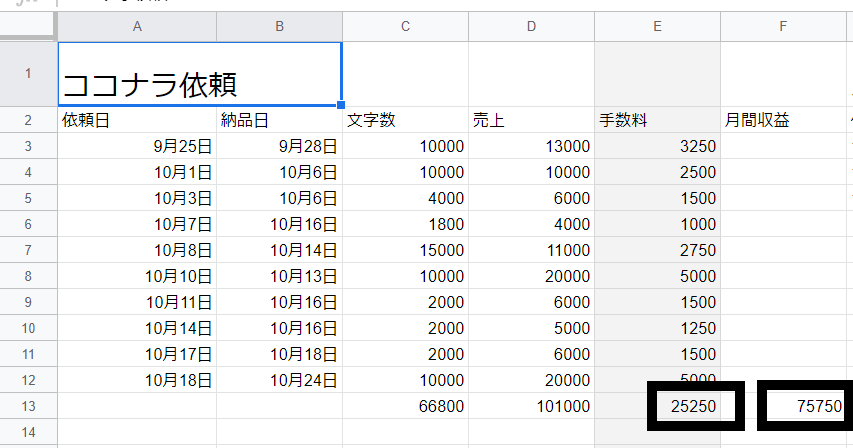
Task: Select the 1000 fee cell
Action: click(x=657, y=224)
